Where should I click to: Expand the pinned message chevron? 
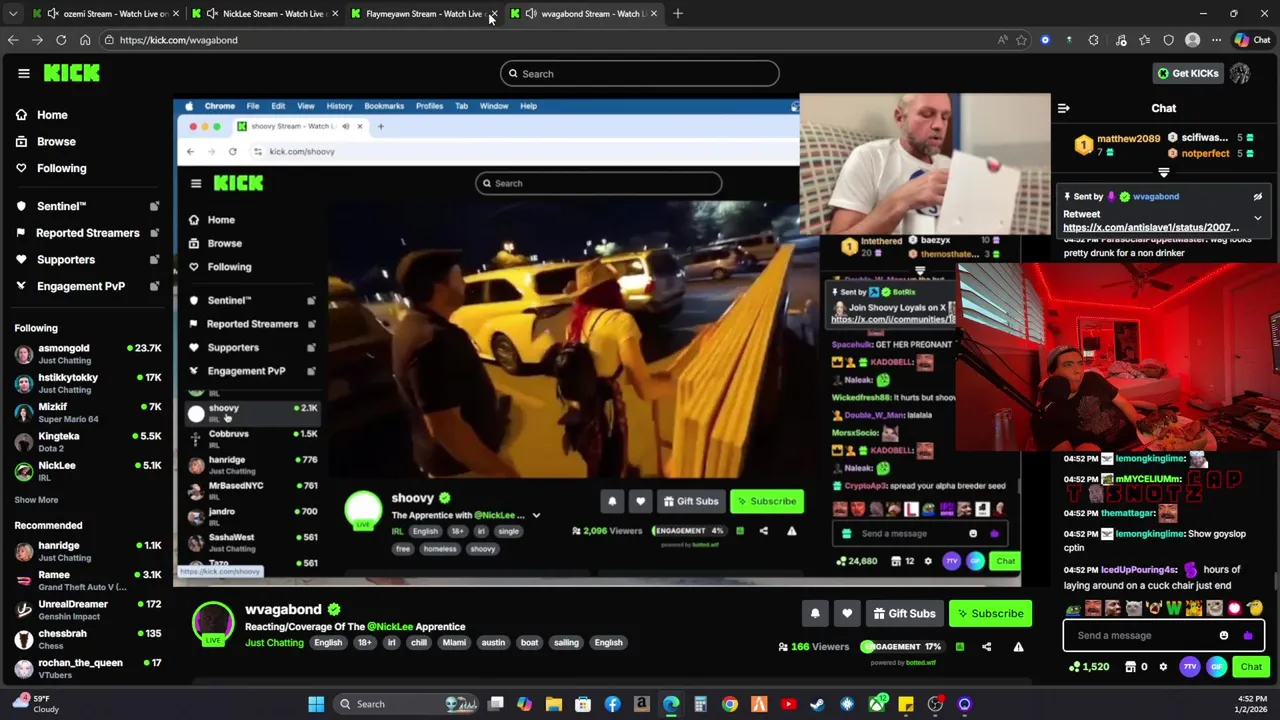click(1258, 217)
